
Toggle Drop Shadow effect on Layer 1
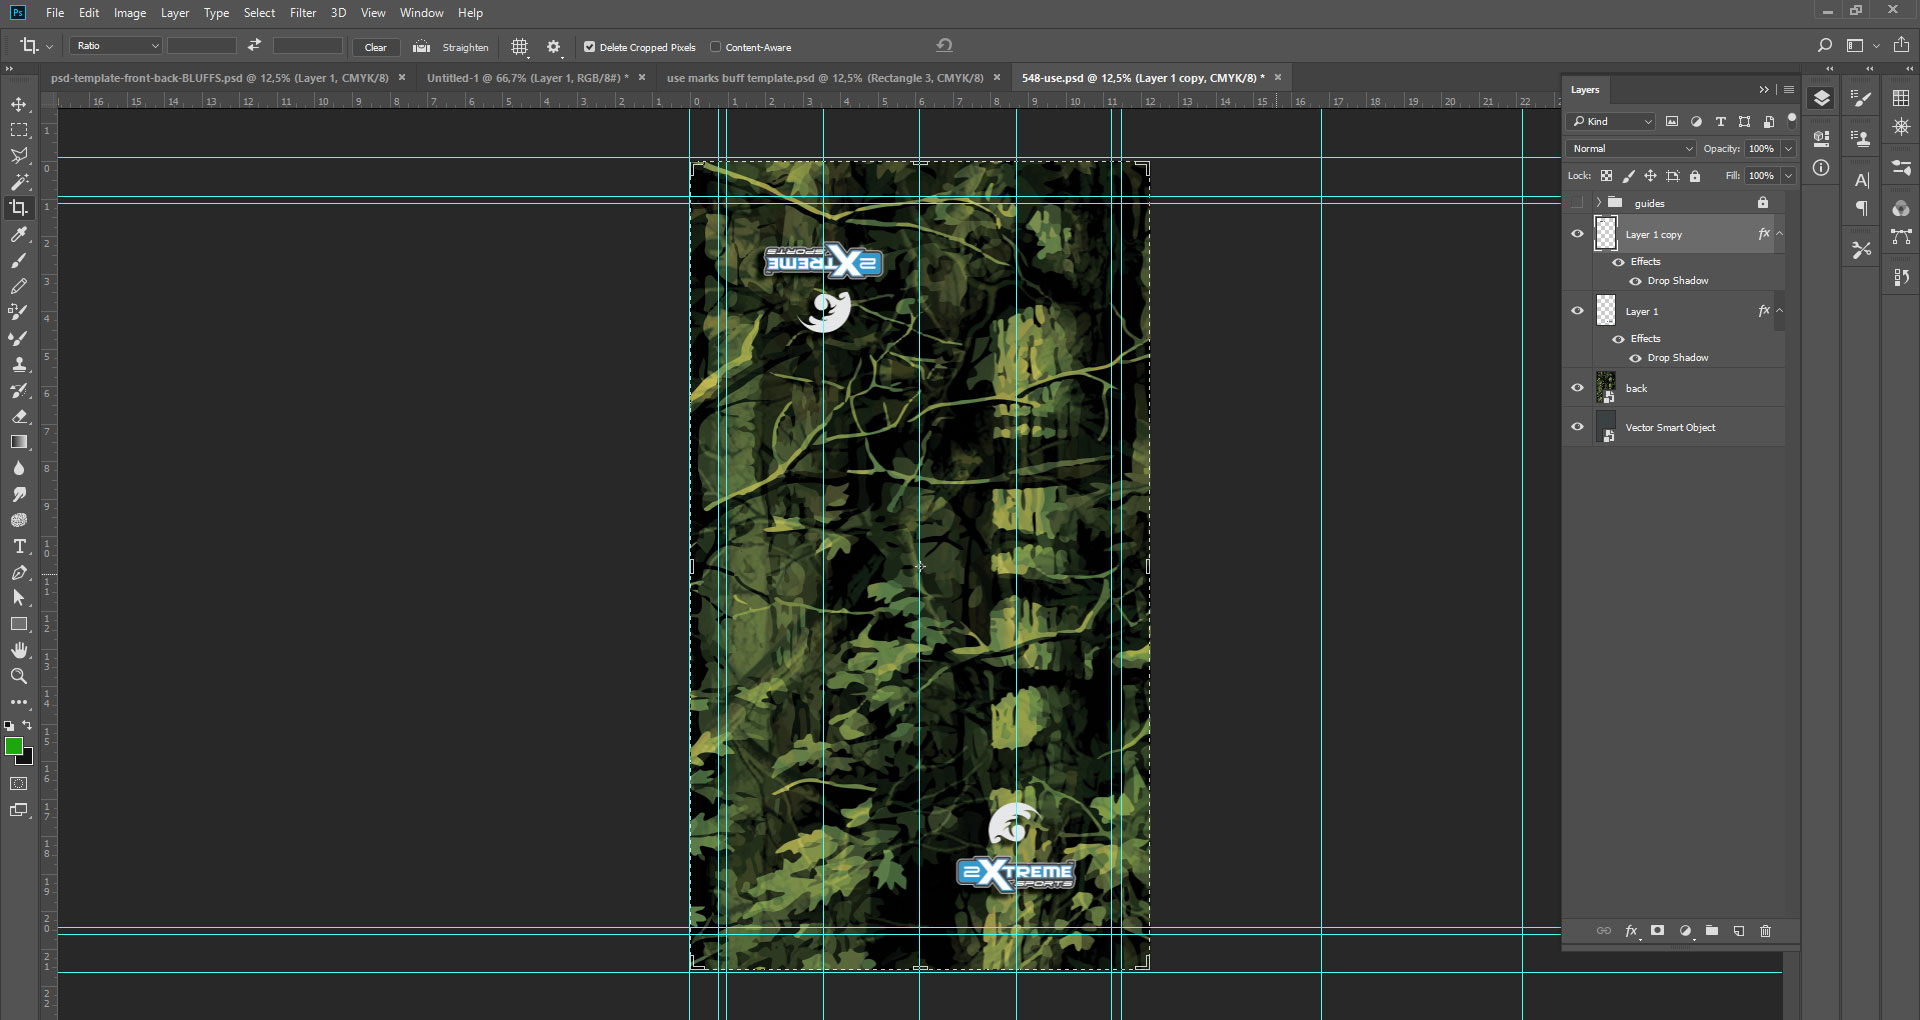pyautogui.click(x=1636, y=358)
